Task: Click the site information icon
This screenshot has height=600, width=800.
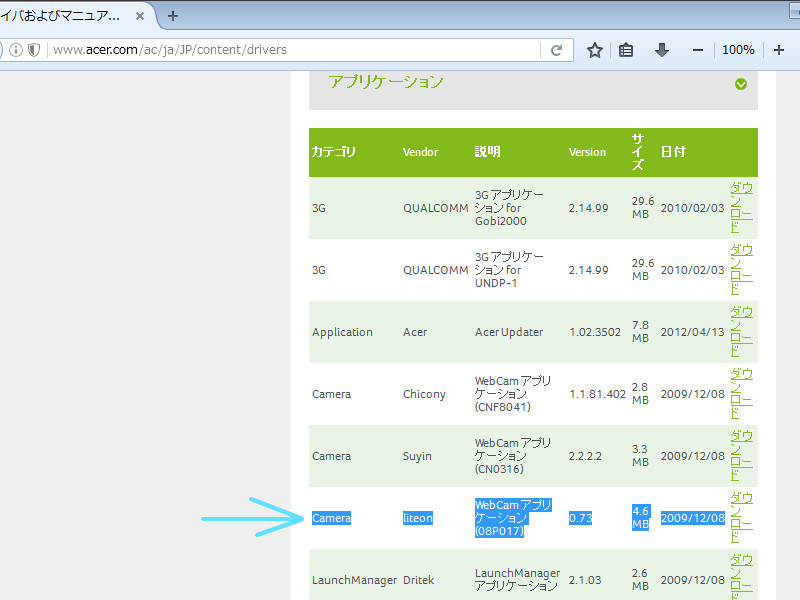Action: 16,50
